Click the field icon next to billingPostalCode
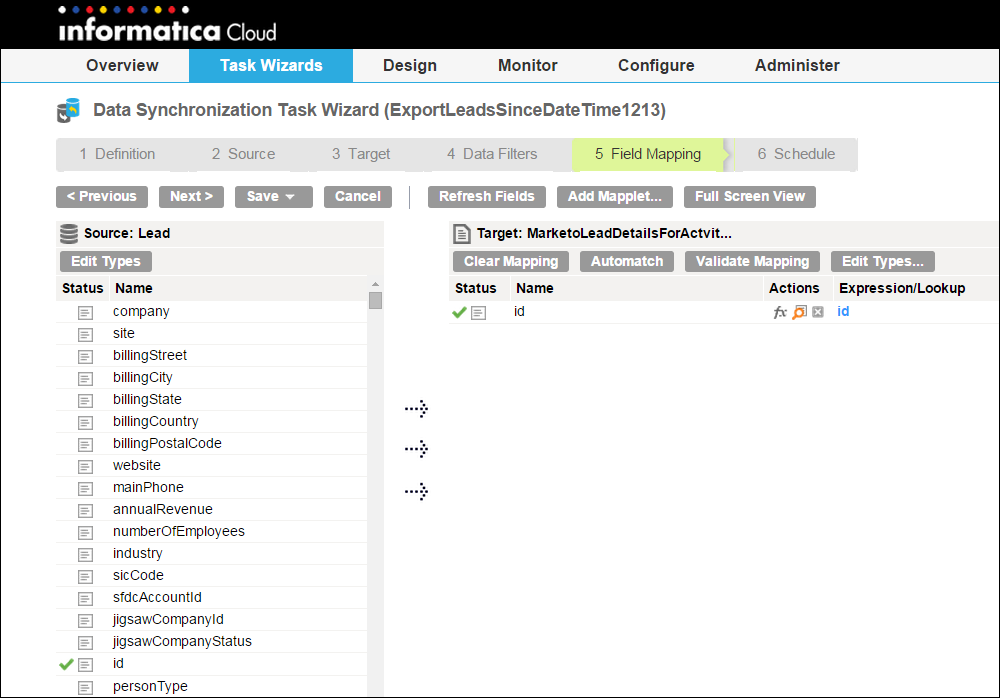Screen dimensions: 1000x698 click(85, 445)
